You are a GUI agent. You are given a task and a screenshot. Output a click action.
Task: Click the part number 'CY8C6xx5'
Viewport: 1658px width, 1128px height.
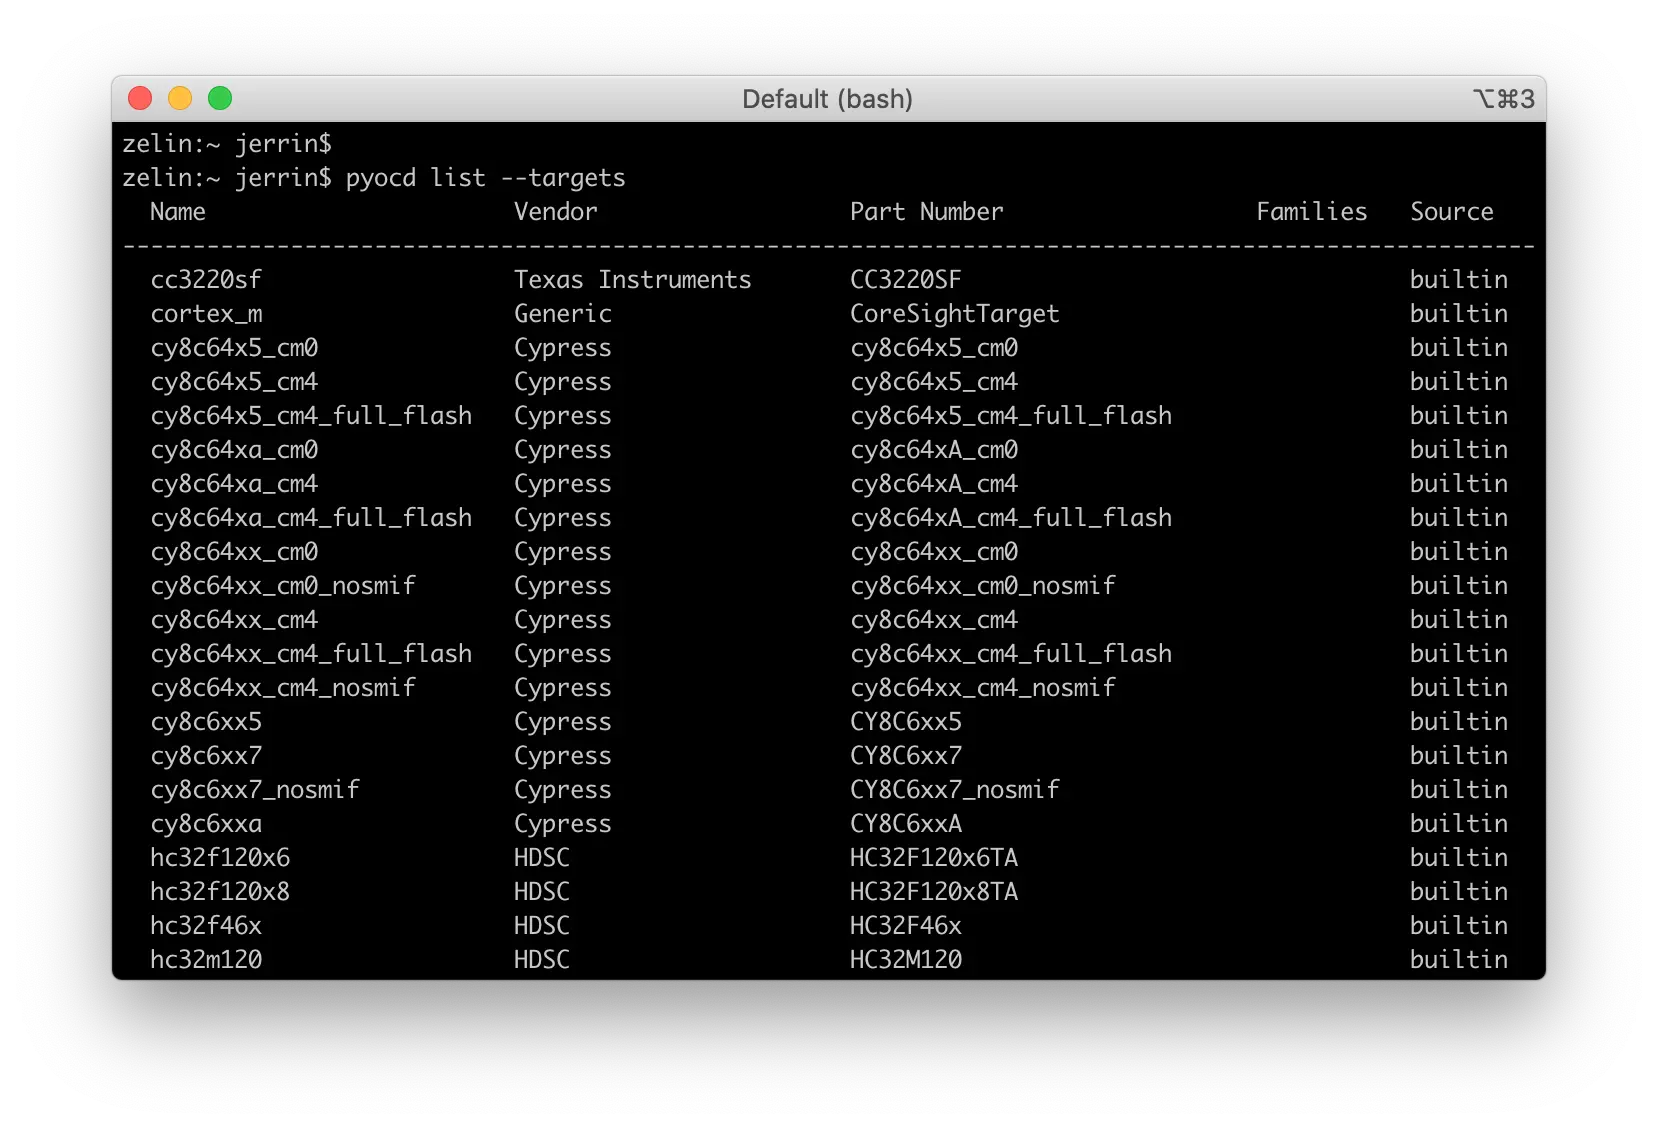(x=906, y=722)
